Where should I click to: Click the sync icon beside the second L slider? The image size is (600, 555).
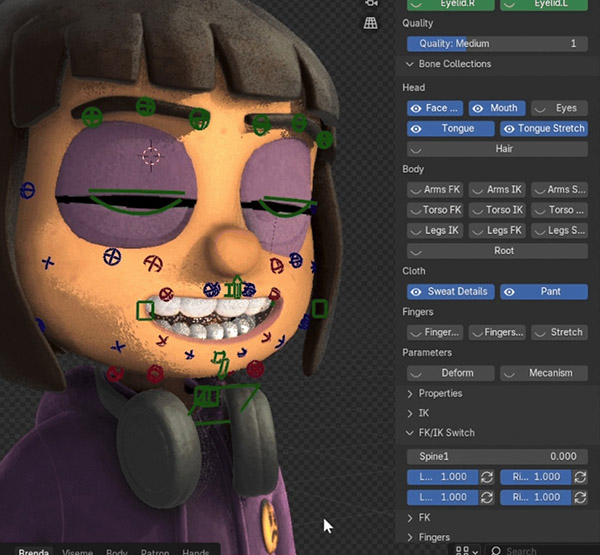click(487, 497)
